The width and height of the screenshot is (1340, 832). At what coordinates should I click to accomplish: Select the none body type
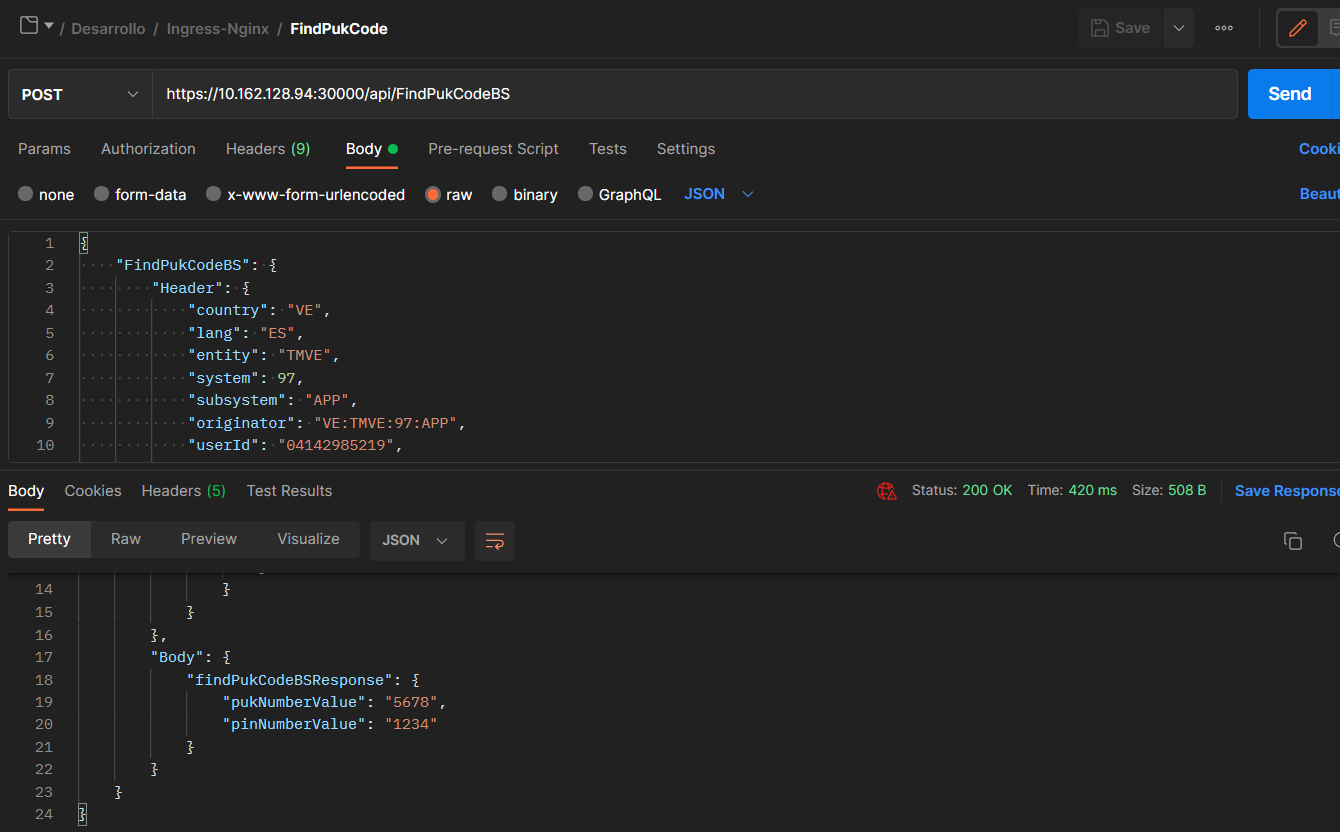(x=46, y=194)
